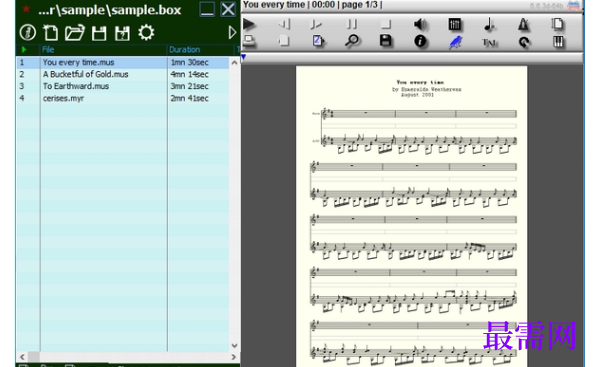Image resolution: width=595 pixels, height=367 pixels.
Task: Click the red star icon in title
Action: (26, 8)
